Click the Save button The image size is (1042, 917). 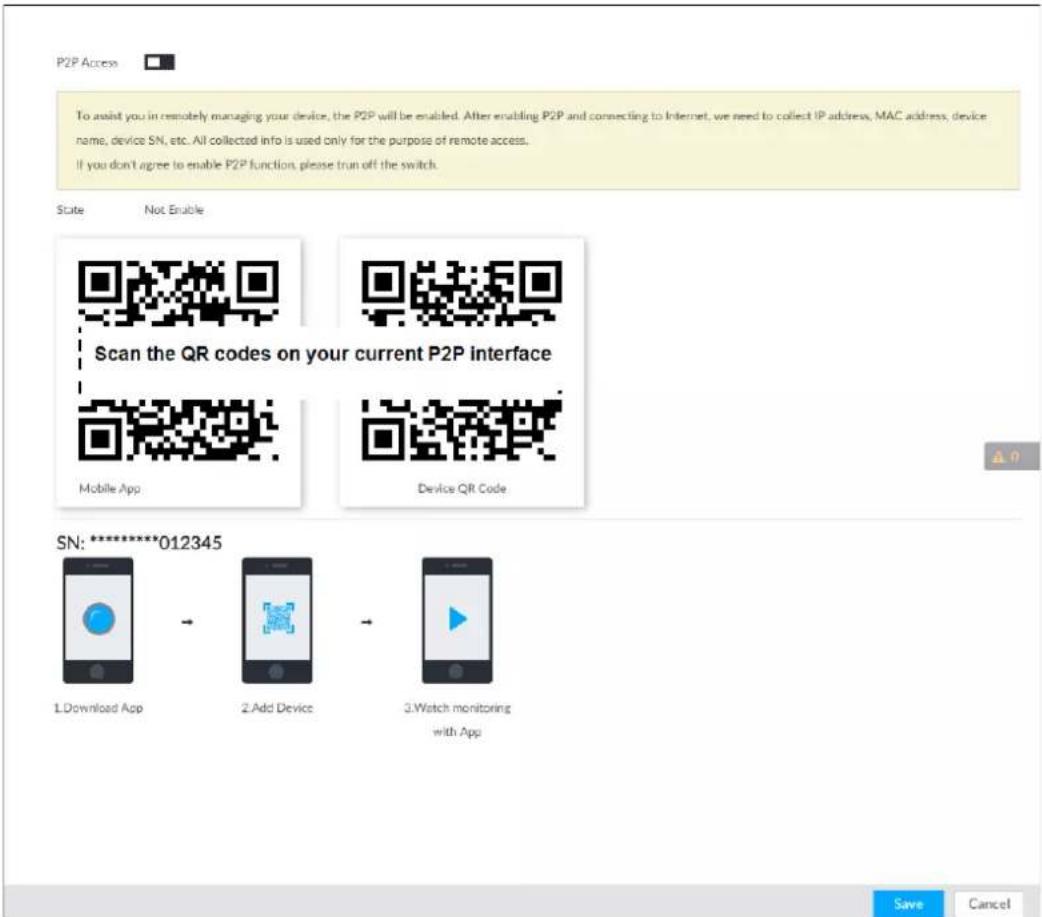click(908, 903)
